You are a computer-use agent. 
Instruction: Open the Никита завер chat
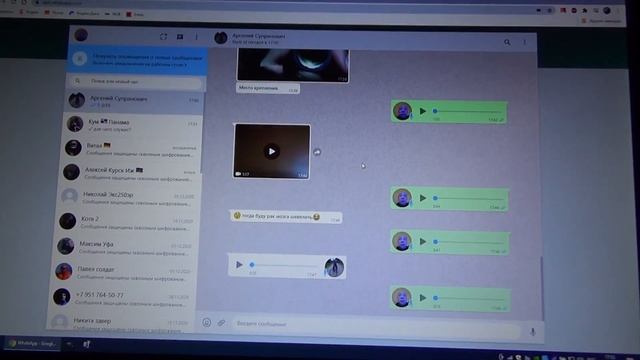tap(119, 322)
